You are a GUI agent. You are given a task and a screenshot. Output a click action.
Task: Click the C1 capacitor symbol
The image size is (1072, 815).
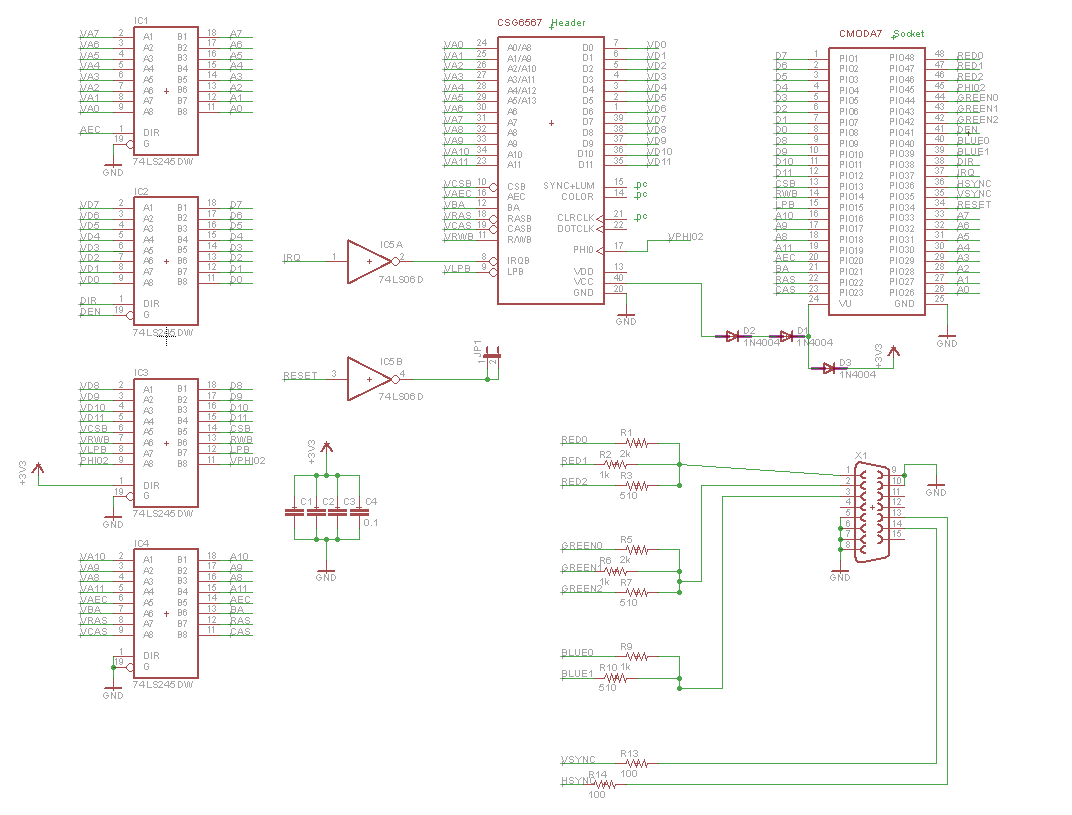point(294,512)
